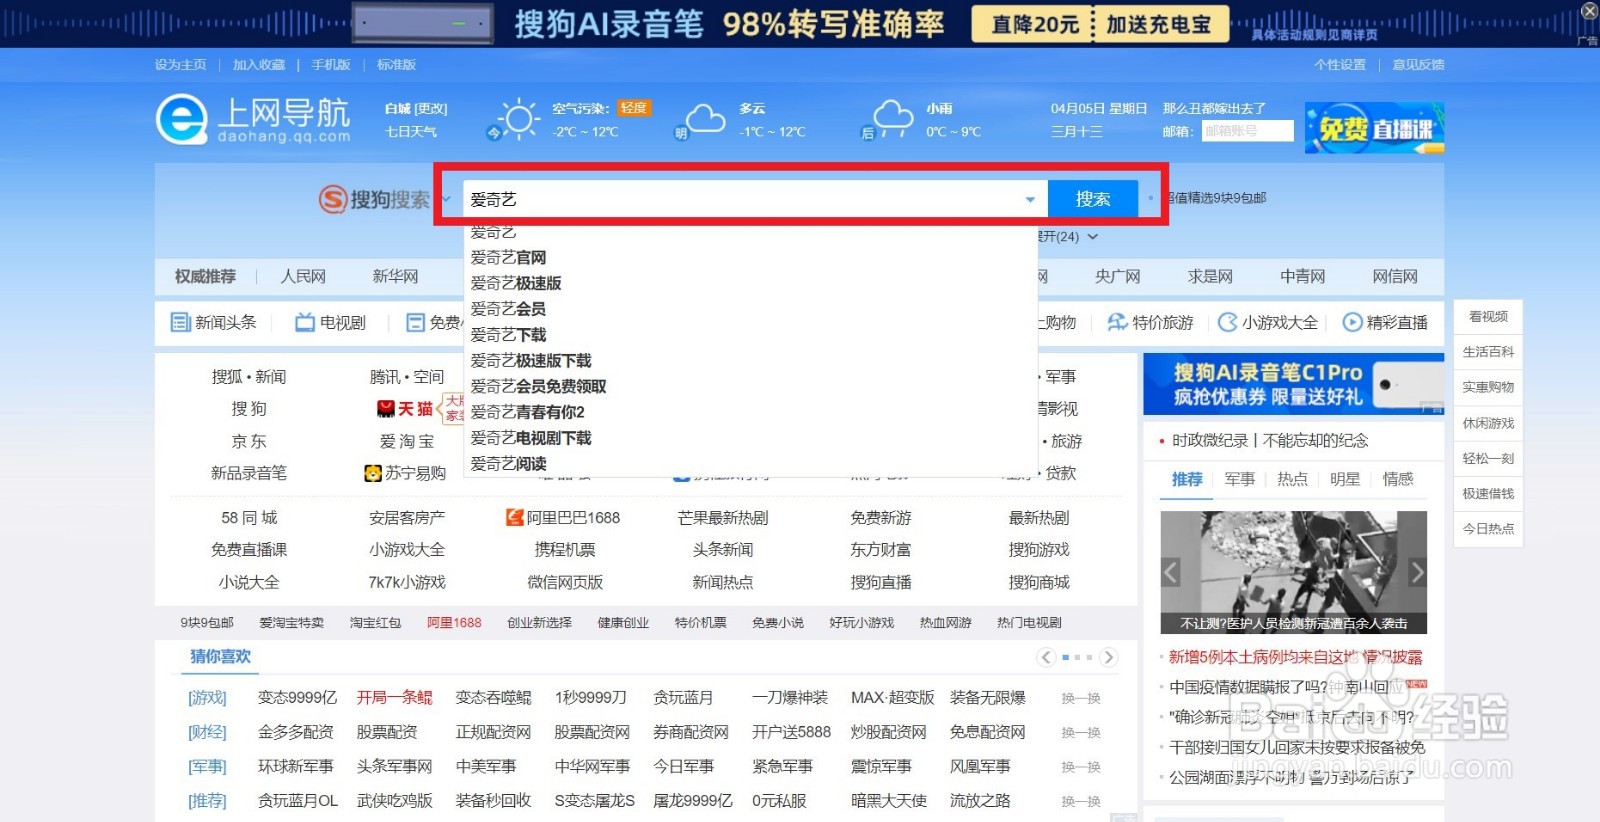Open the 免费直播课 banner button
The image size is (1600, 822).
pyautogui.click(x=1374, y=128)
